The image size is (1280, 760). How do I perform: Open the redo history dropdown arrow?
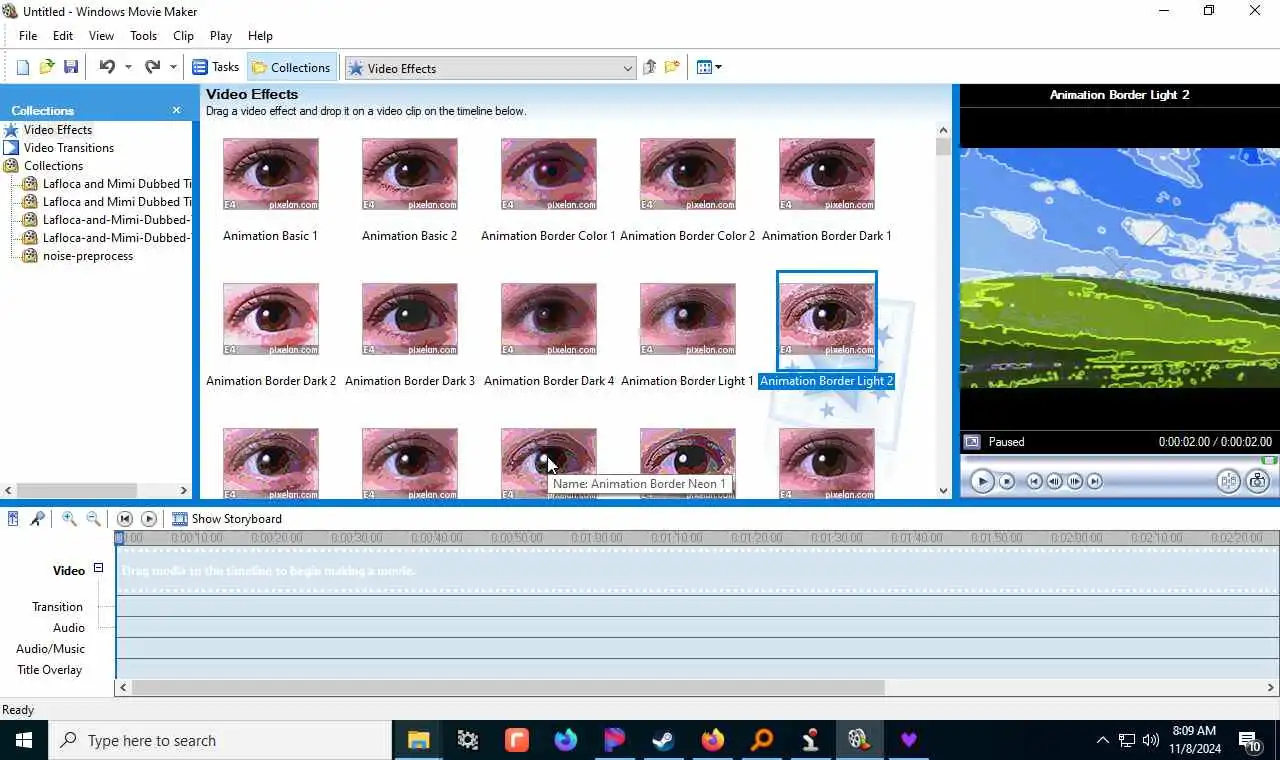(x=173, y=67)
